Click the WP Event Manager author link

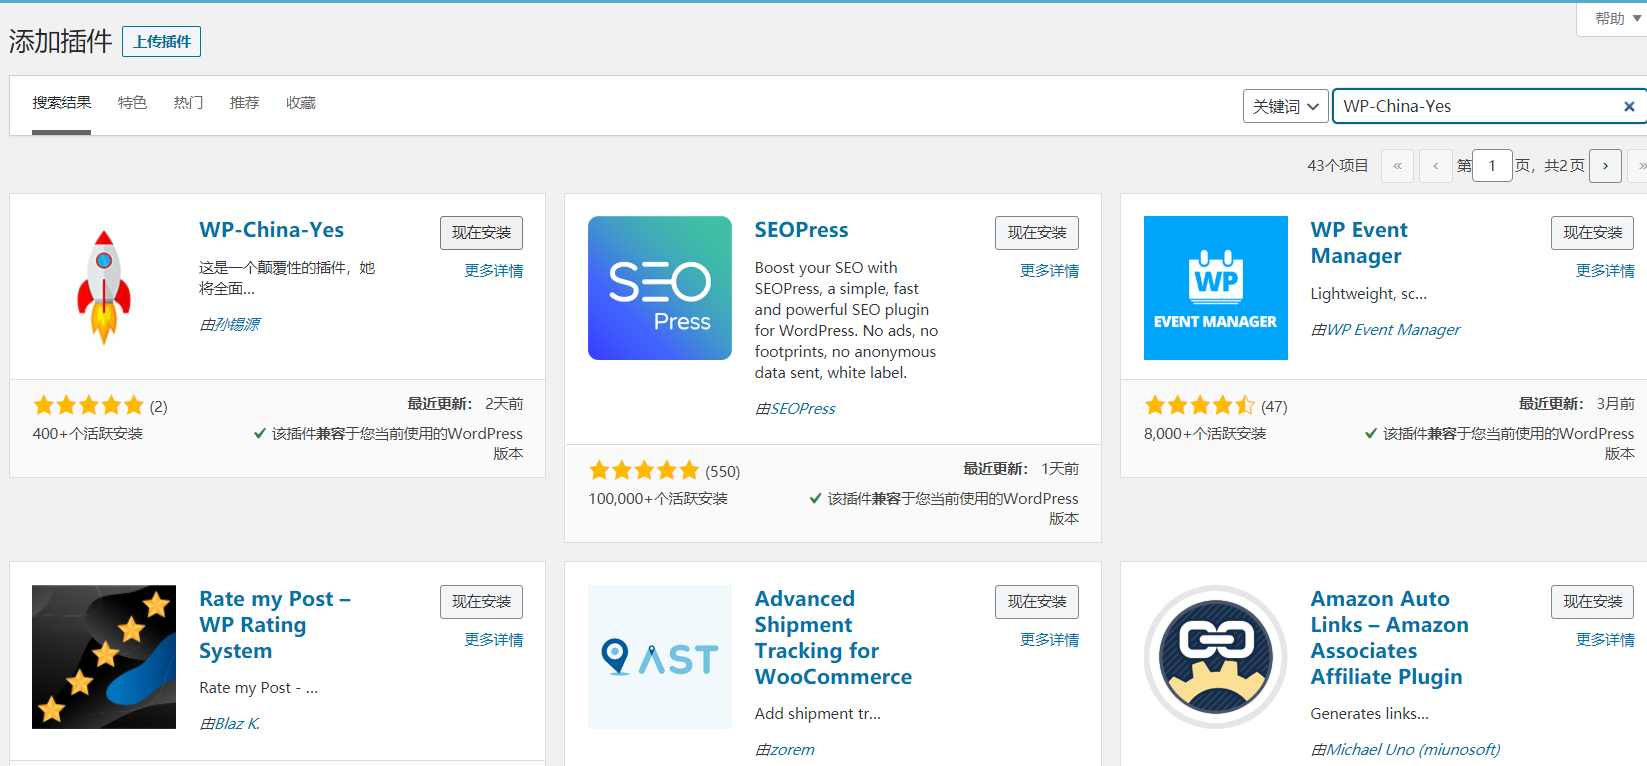[x=1393, y=330]
